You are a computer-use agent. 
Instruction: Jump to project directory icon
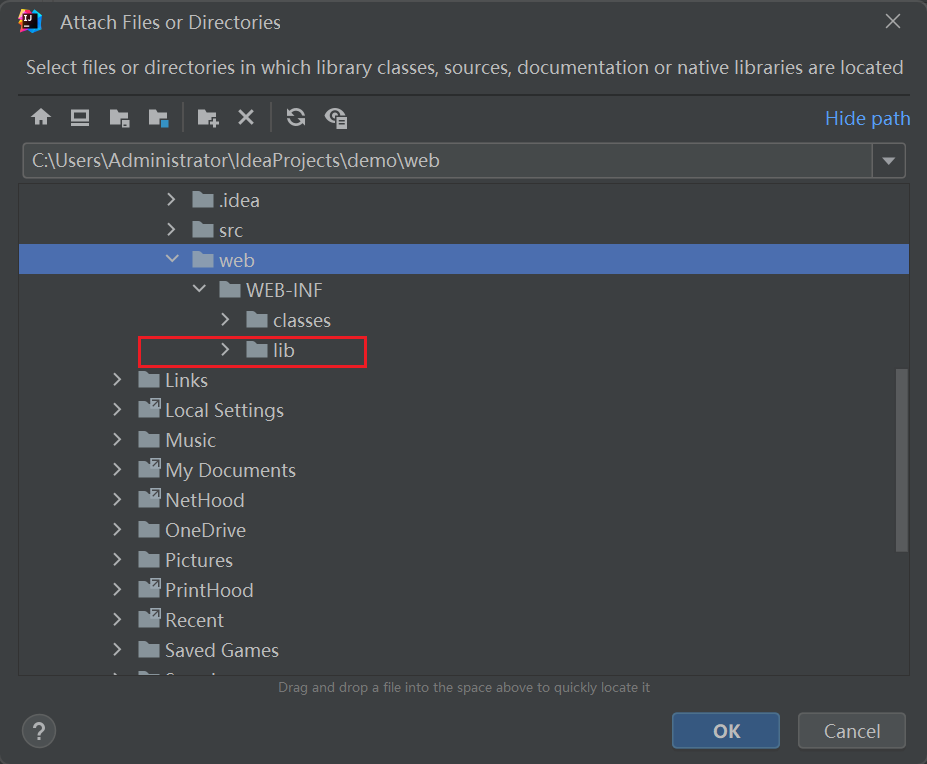119,118
